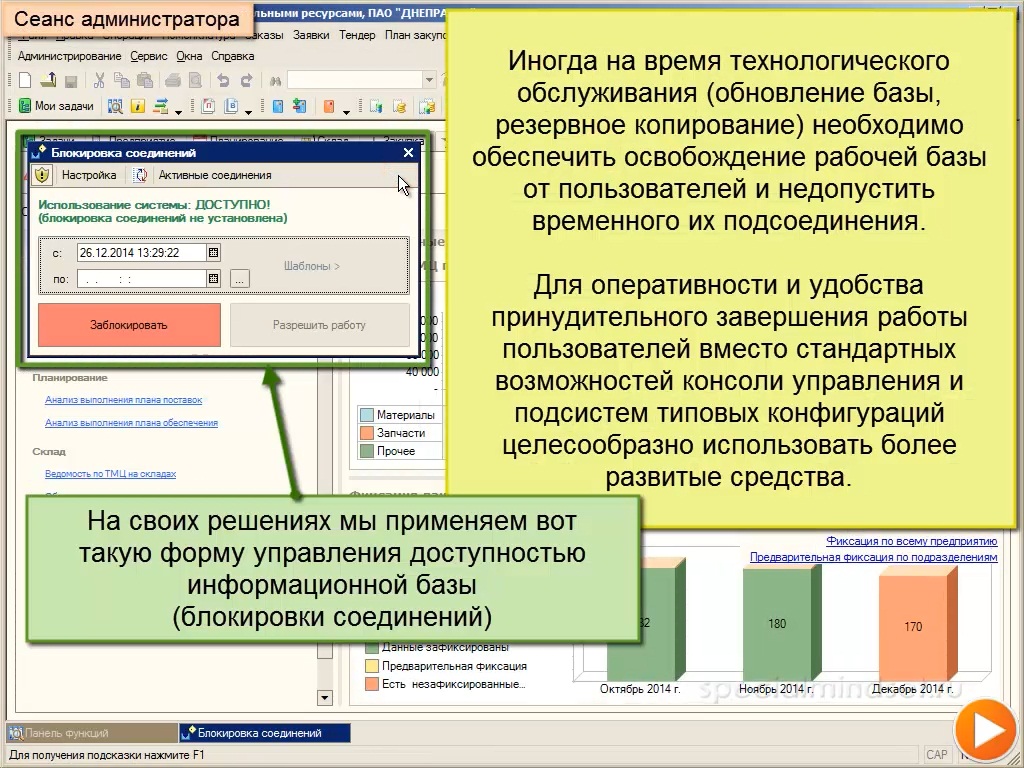
Task: Click the 'по' end date input field
Action: [140, 279]
